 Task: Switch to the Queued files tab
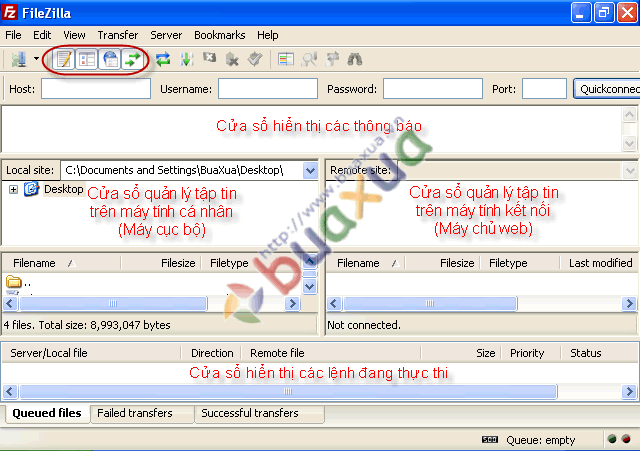click(47, 413)
